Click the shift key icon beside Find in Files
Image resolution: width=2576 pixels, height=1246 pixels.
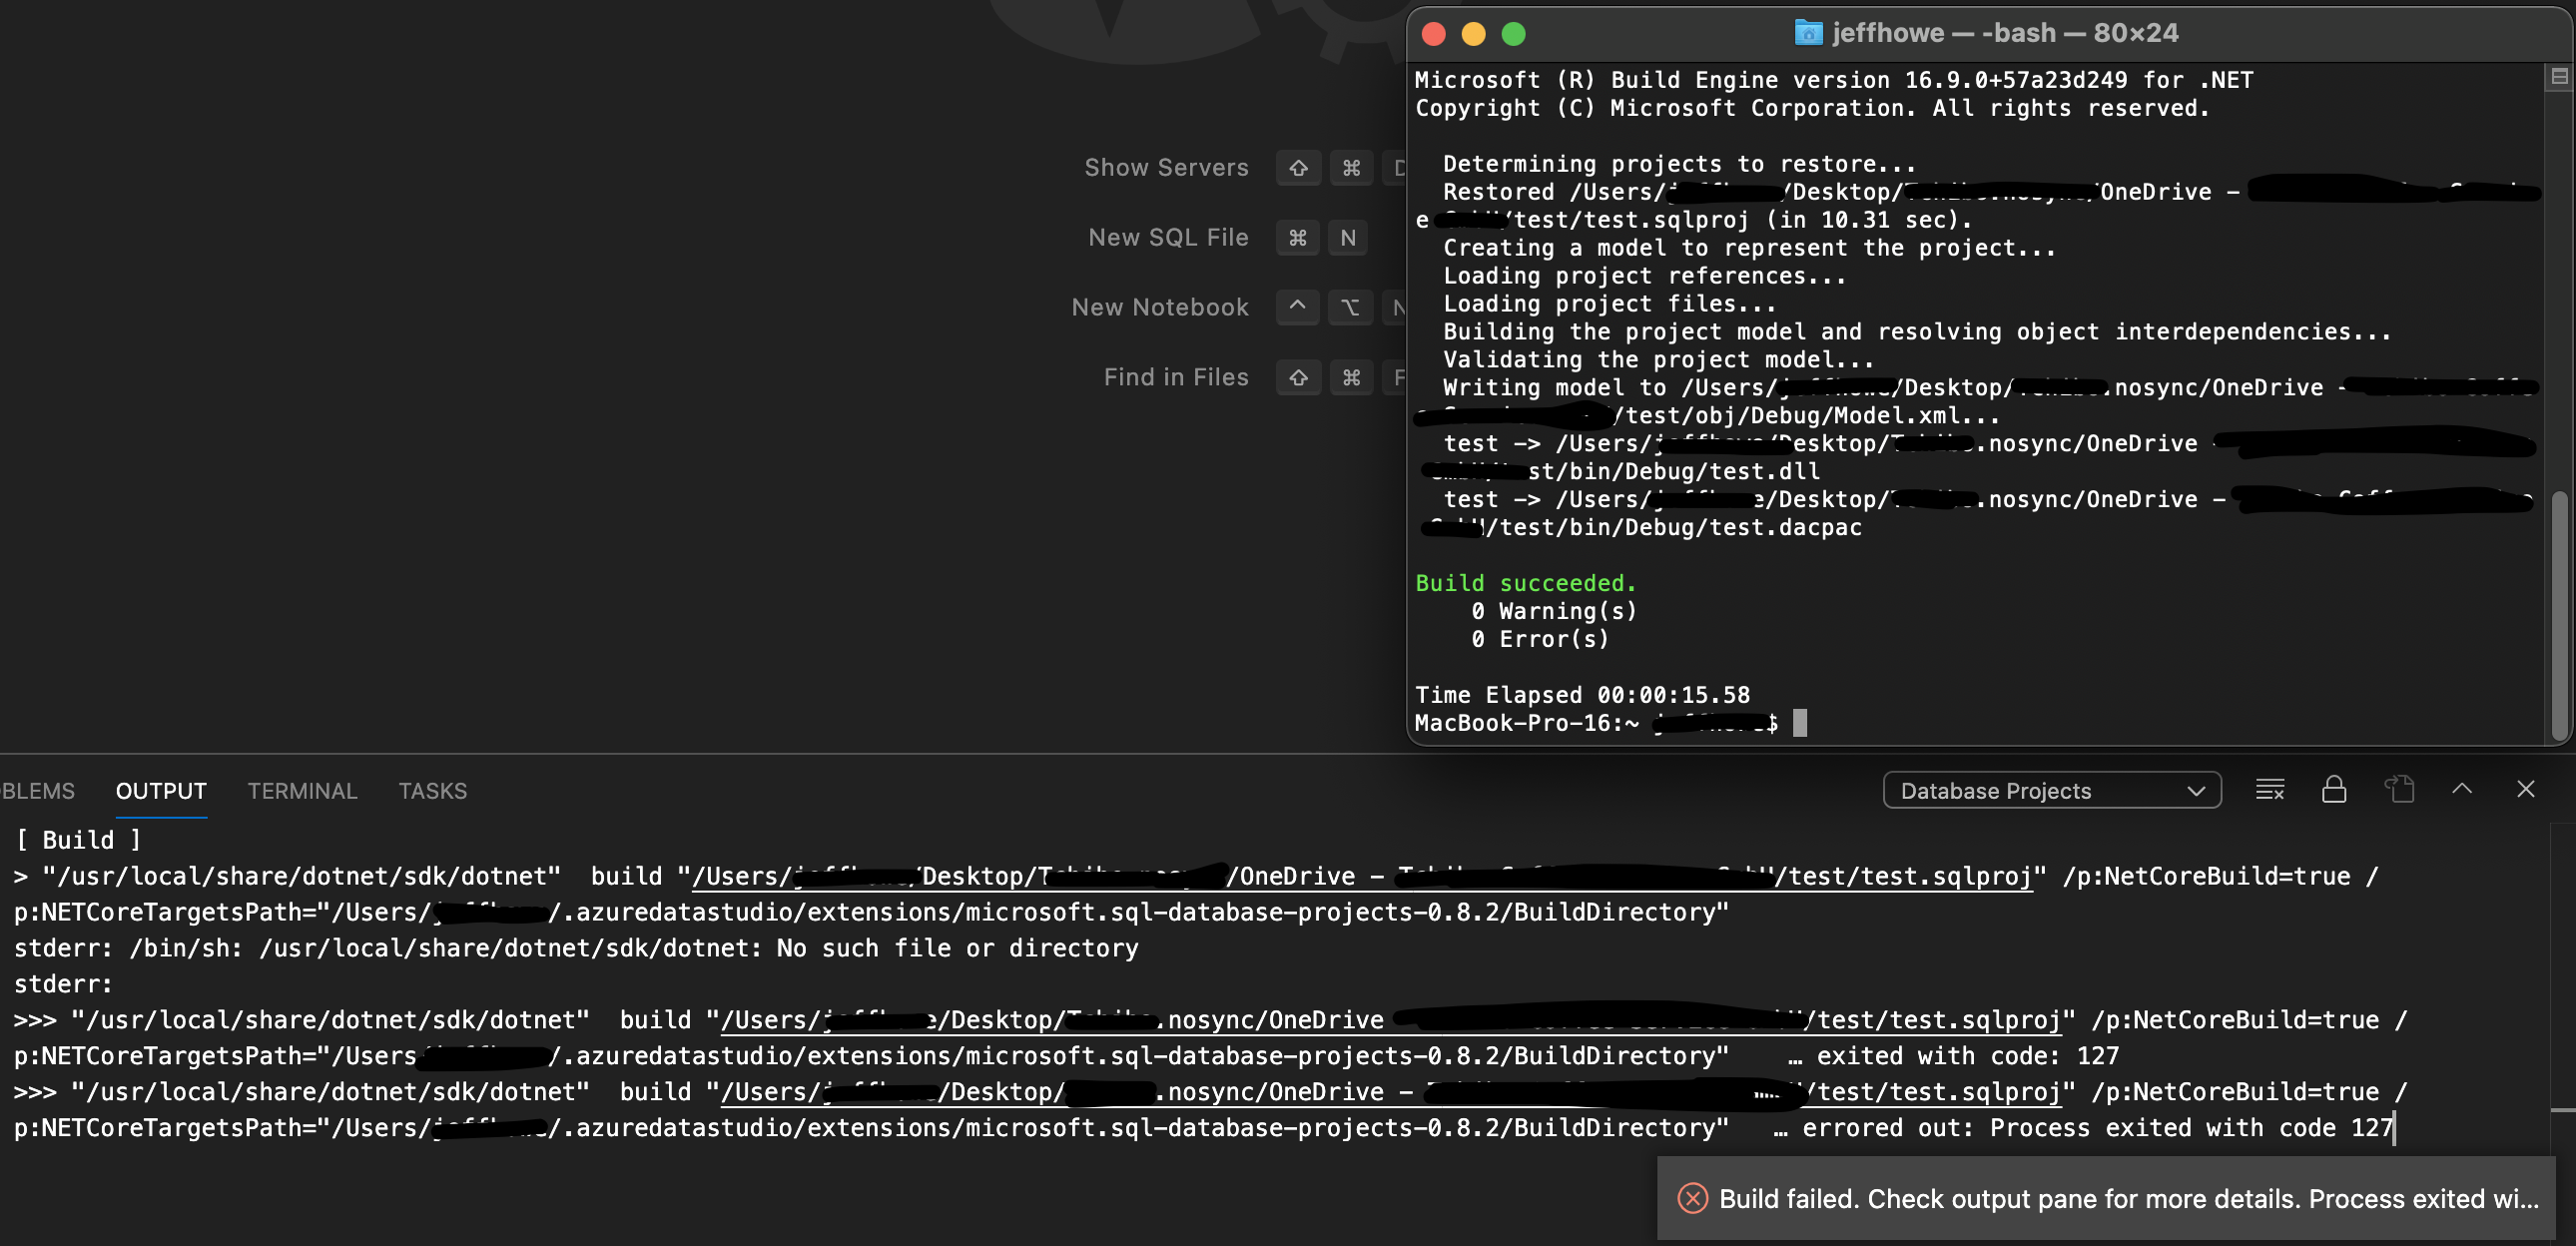pos(1298,377)
